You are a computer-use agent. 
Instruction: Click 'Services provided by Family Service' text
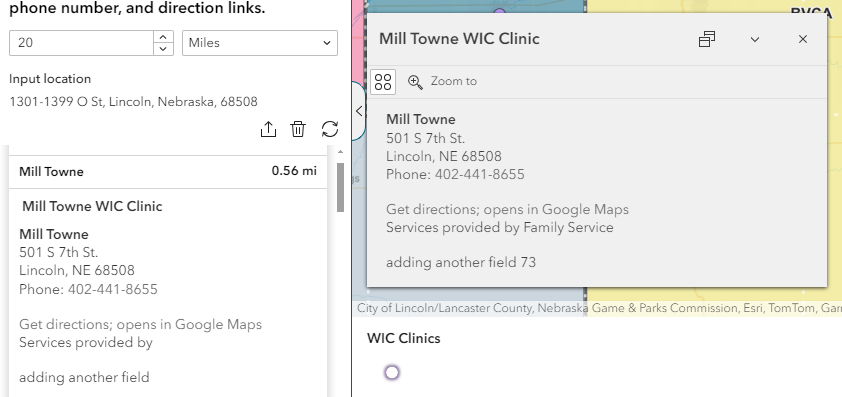coord(499,227)
